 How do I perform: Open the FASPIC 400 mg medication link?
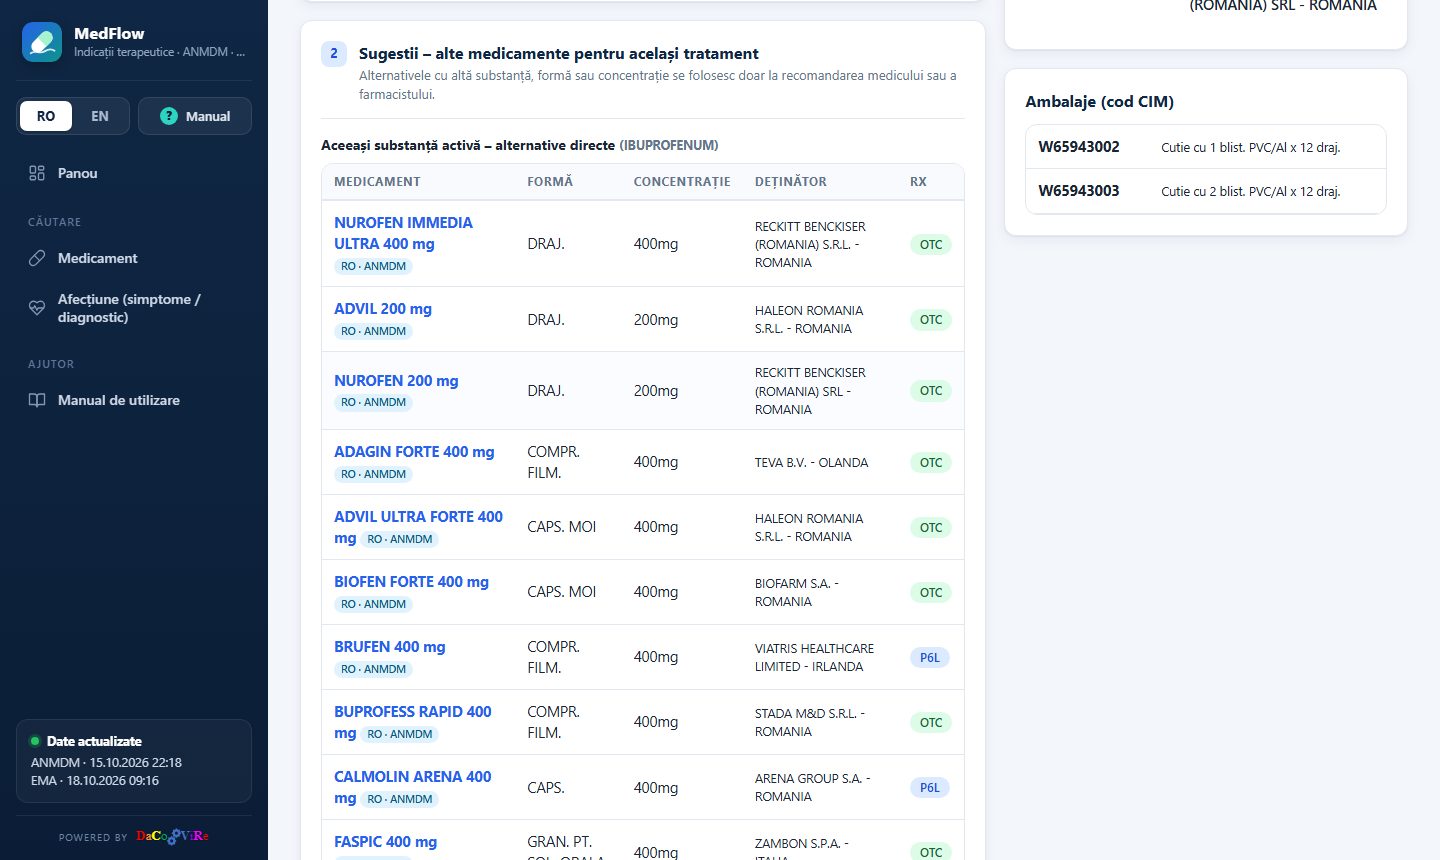point(385,842)
